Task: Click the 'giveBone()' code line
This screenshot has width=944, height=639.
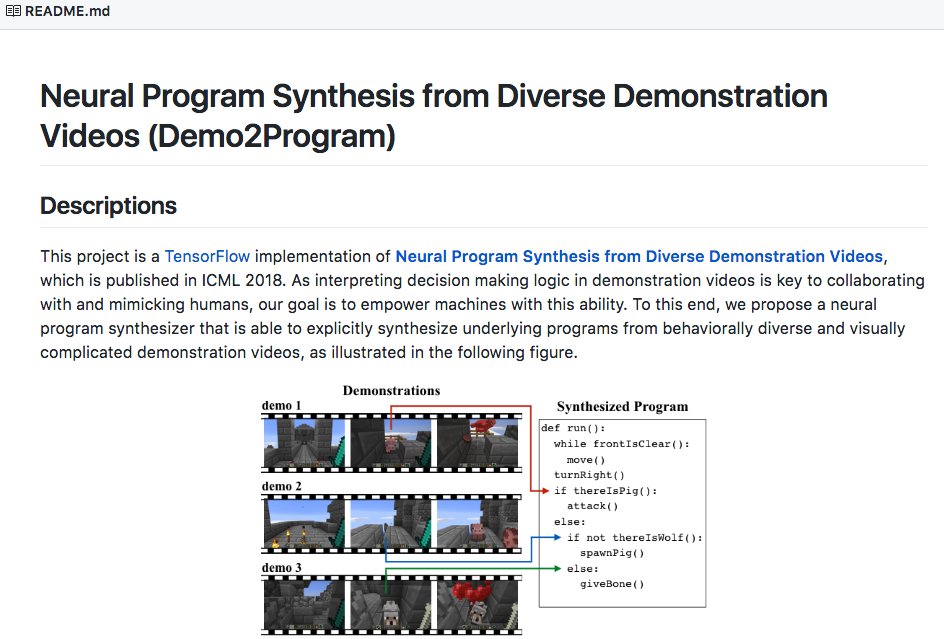Action: click(x=612, y=584)
